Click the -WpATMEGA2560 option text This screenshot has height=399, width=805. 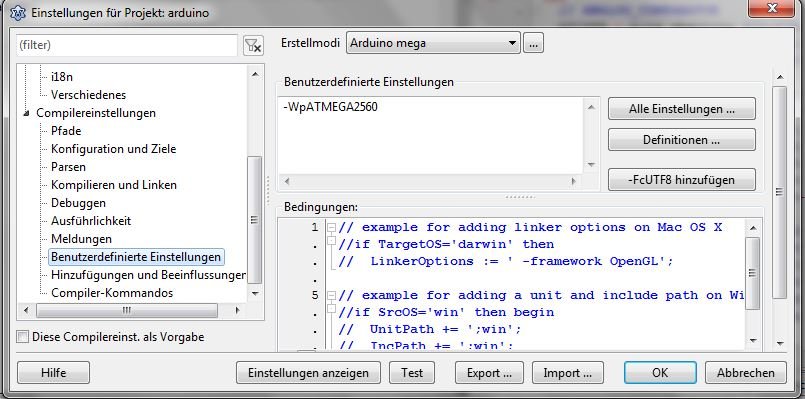[x=330, y=107]
